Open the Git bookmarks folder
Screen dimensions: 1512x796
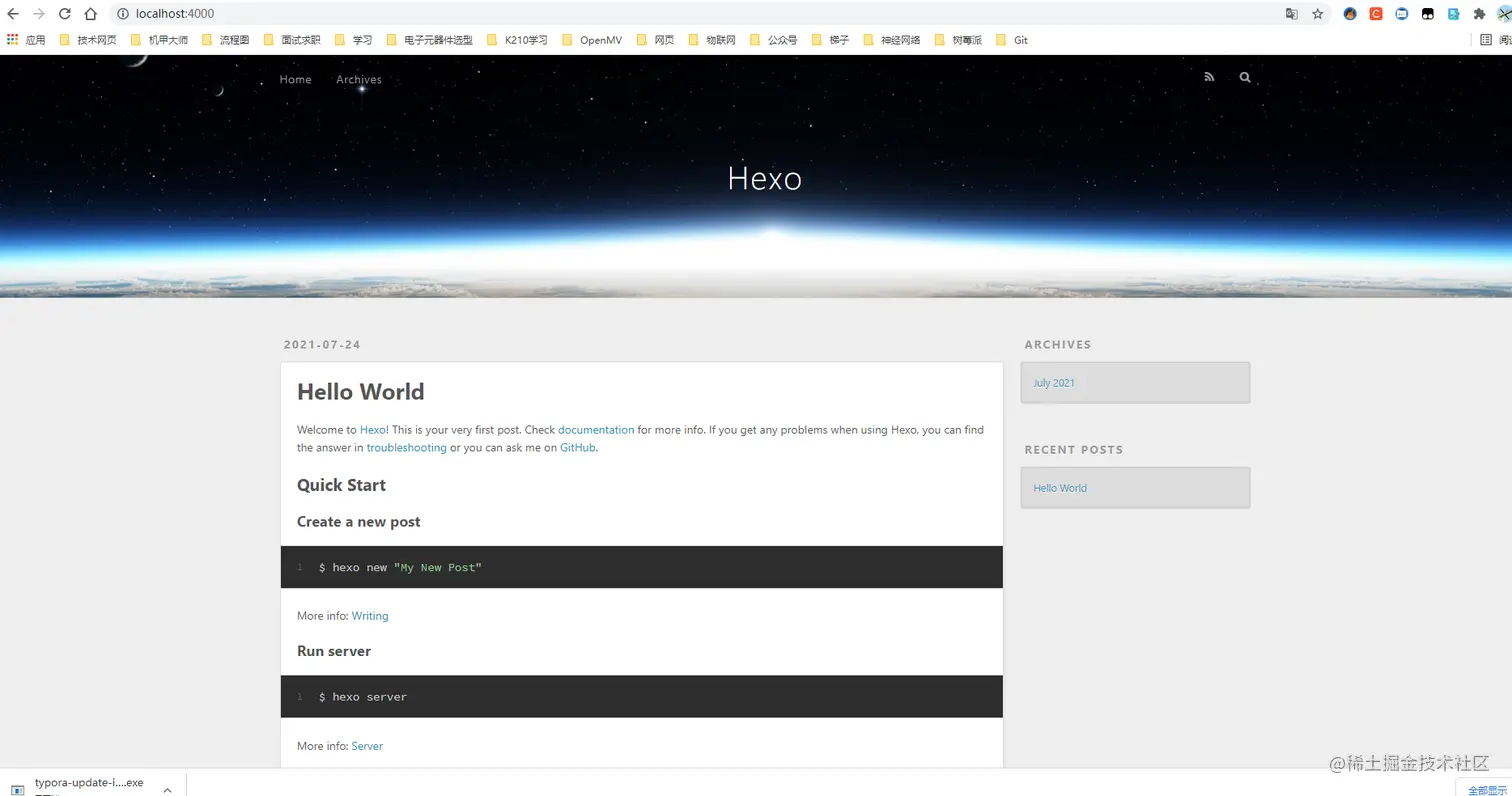tap(1012, 40)
